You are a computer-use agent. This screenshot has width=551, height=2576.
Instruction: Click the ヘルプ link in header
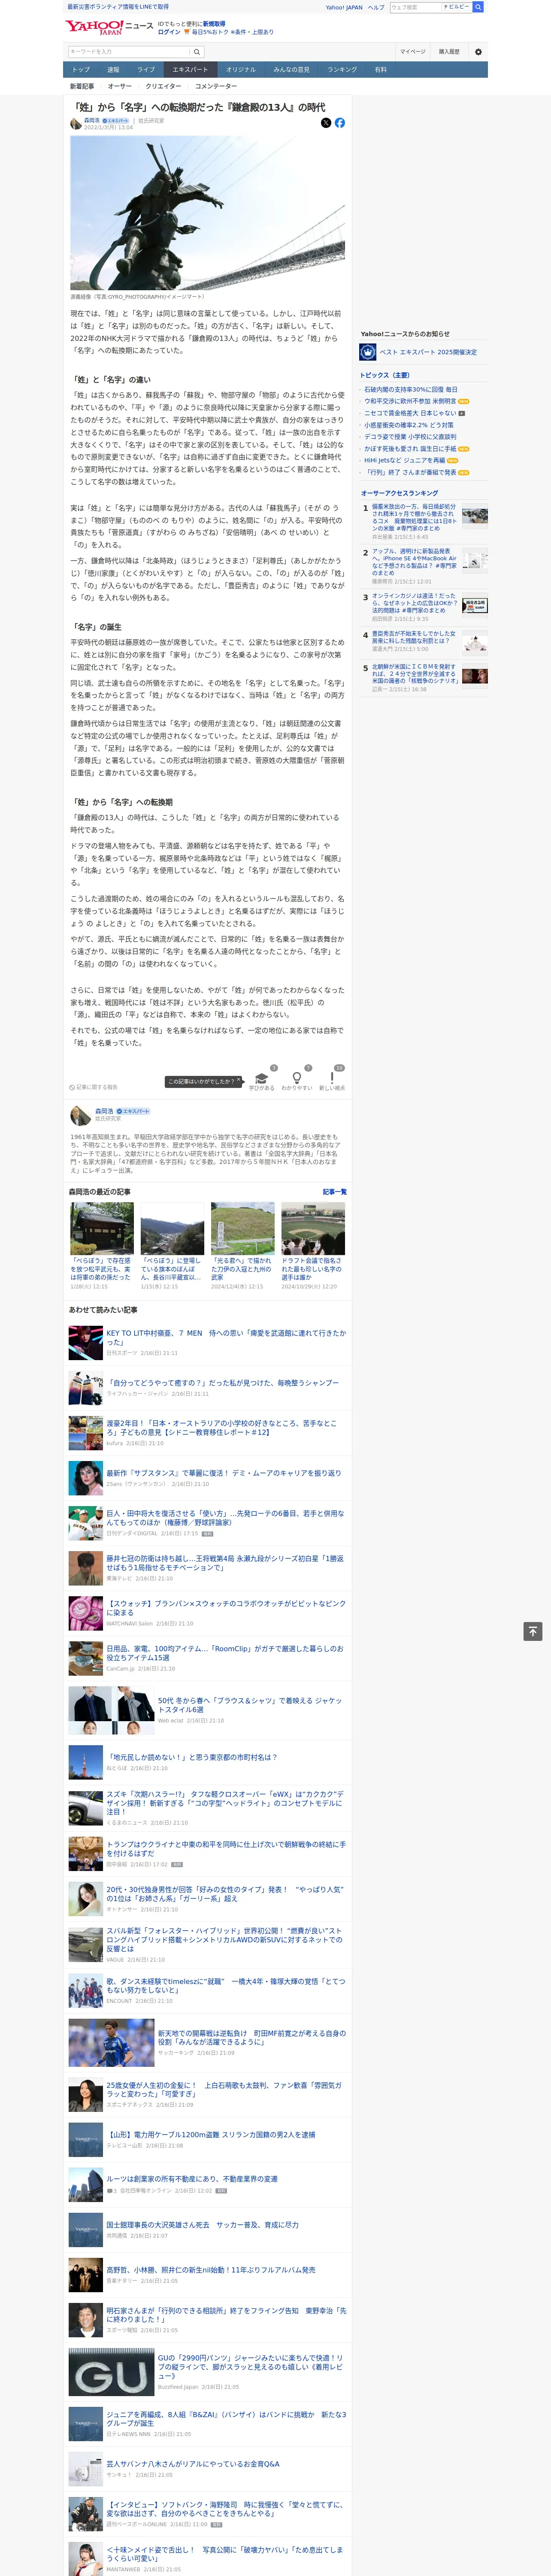click(x=376, y=7)
